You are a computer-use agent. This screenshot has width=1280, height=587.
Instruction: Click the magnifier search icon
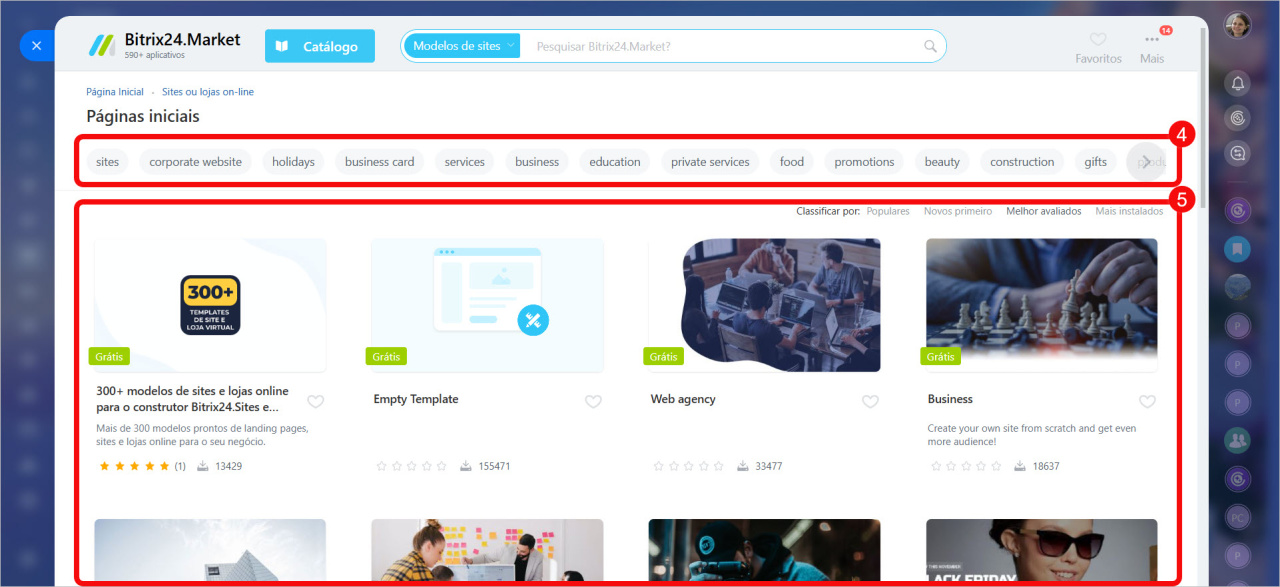click(x=931, y=46)
